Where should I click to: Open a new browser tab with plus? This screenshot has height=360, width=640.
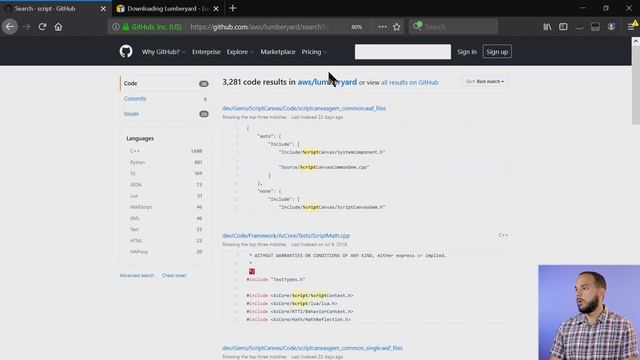(x=233, y=8)
